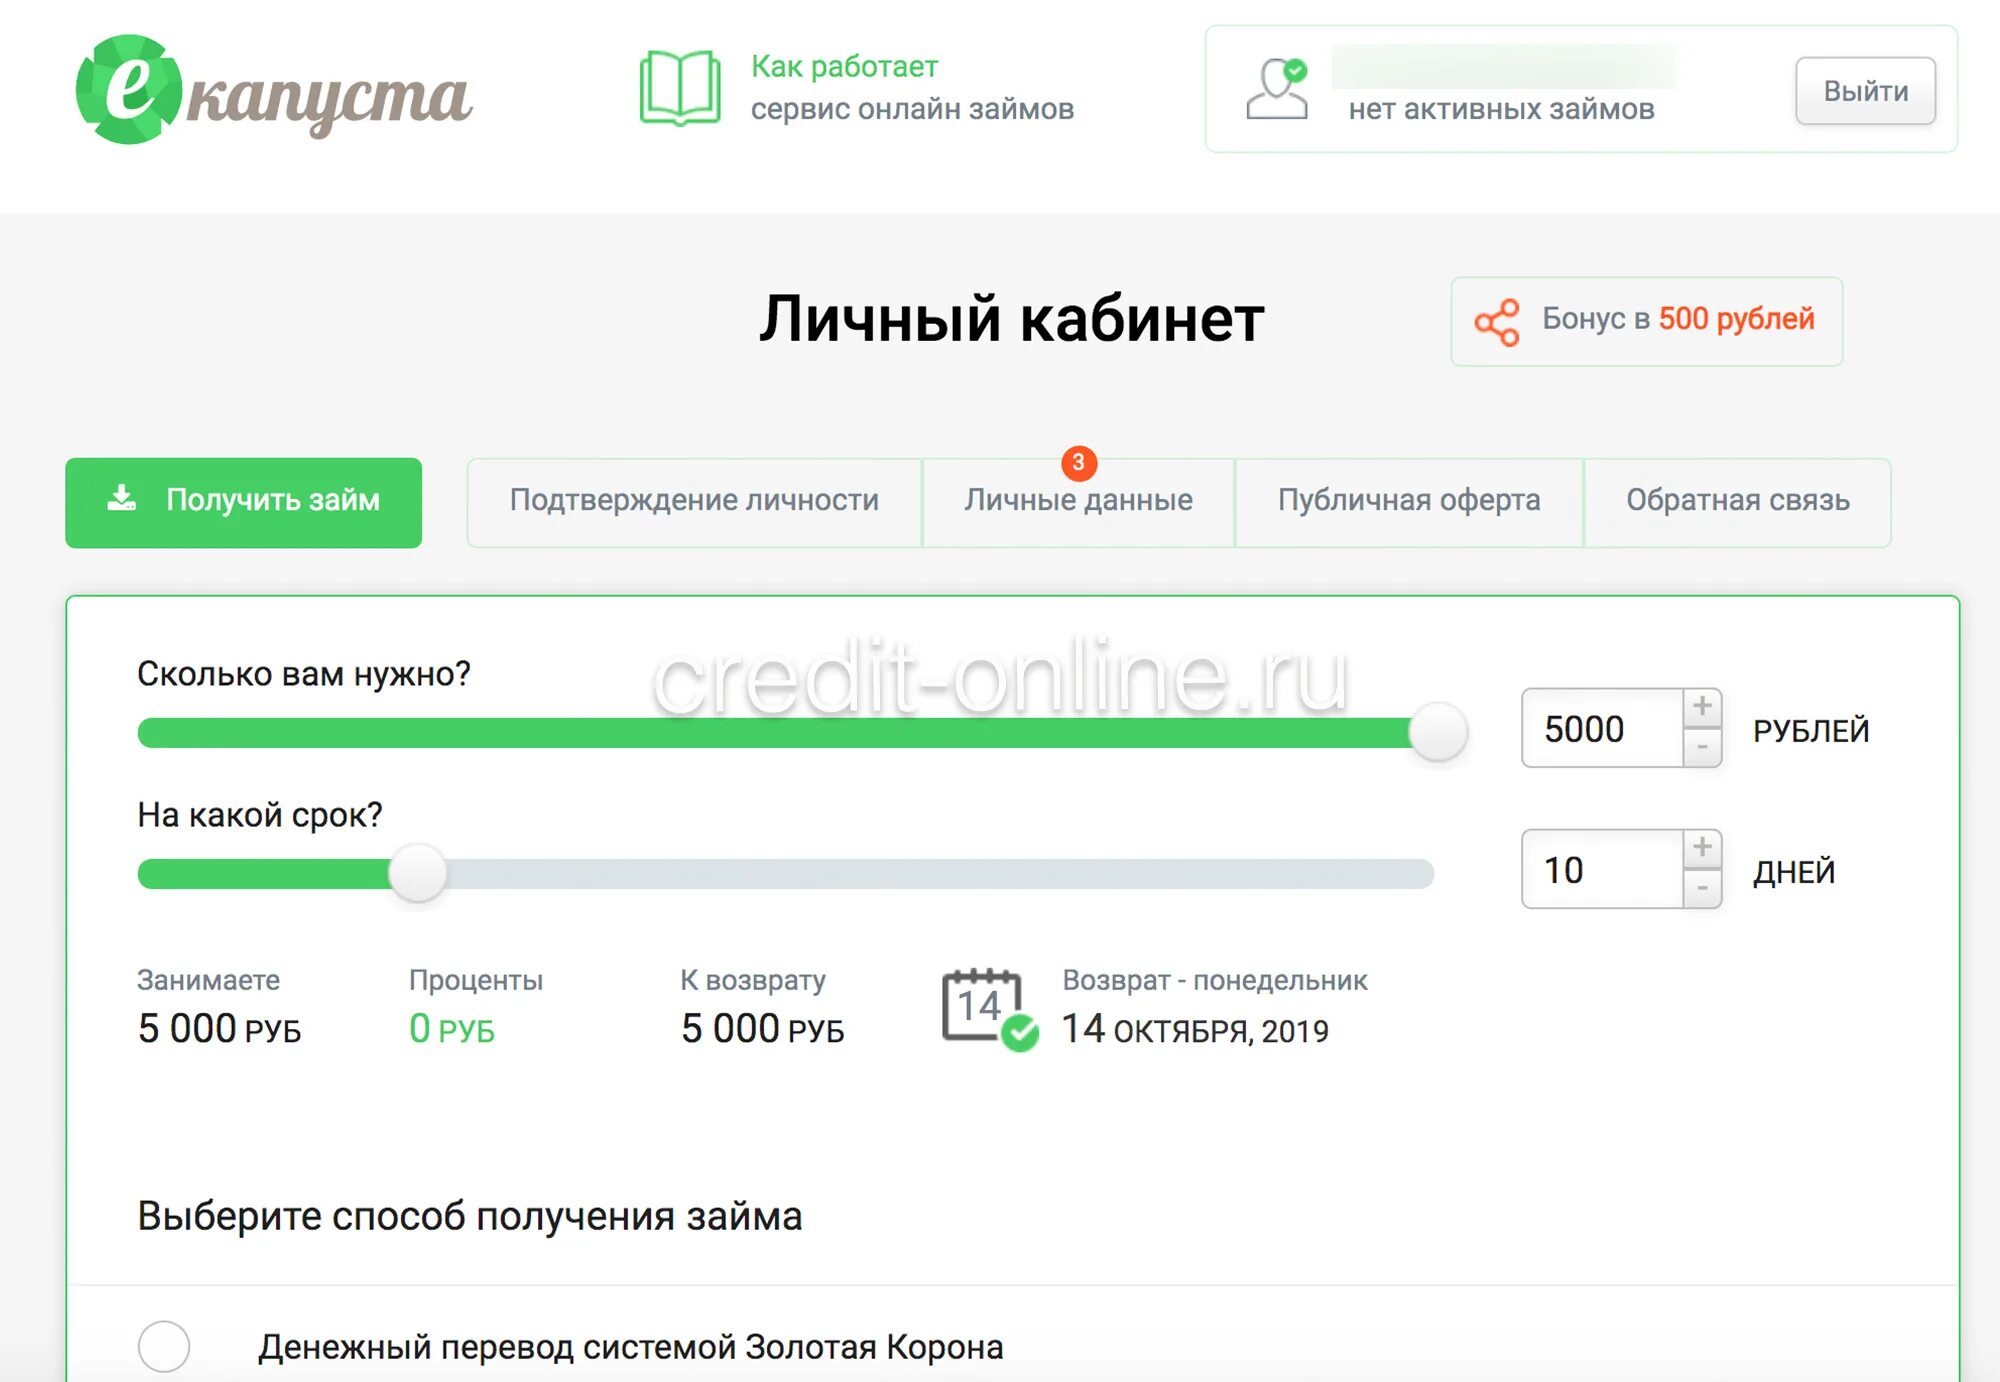Increase rubles amount with plus stepper
Screen dimensions: 2000x1382
[1702, 707]
